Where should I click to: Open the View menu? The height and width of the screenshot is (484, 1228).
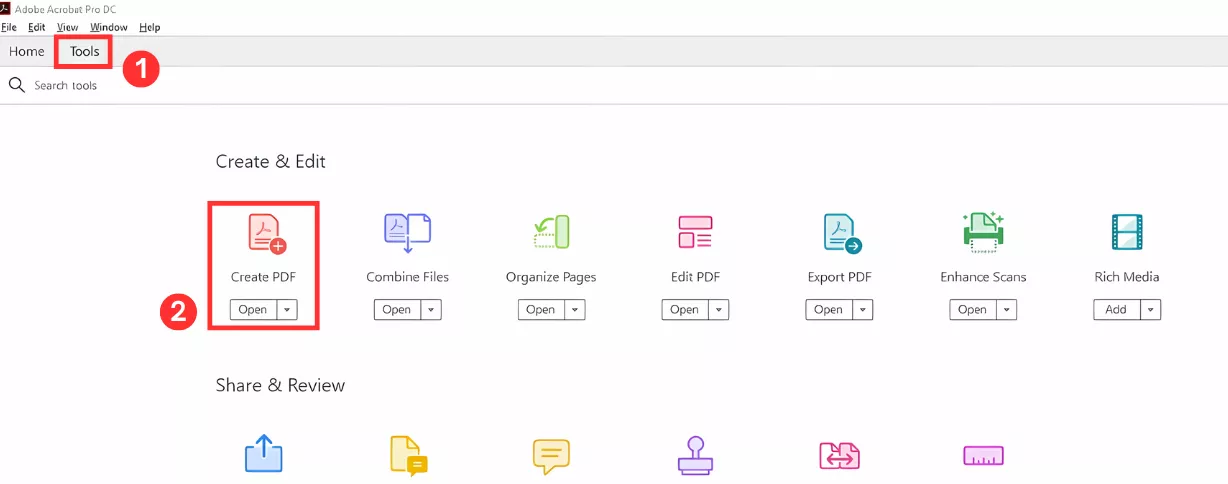tap(68, 27)
